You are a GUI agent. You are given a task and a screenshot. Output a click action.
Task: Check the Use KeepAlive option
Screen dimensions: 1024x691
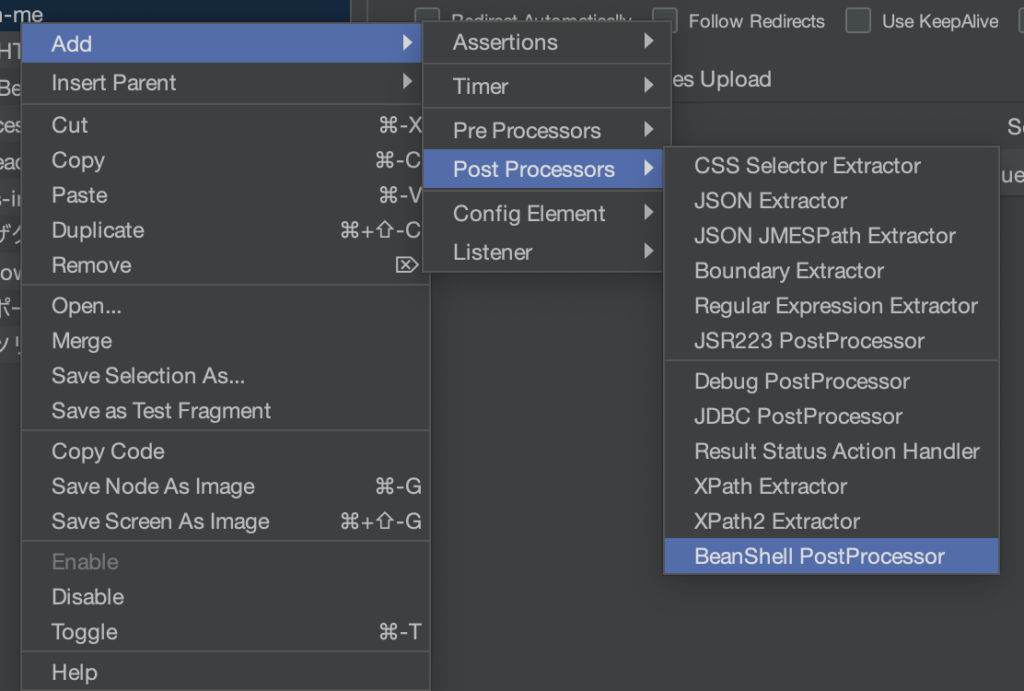857,21
